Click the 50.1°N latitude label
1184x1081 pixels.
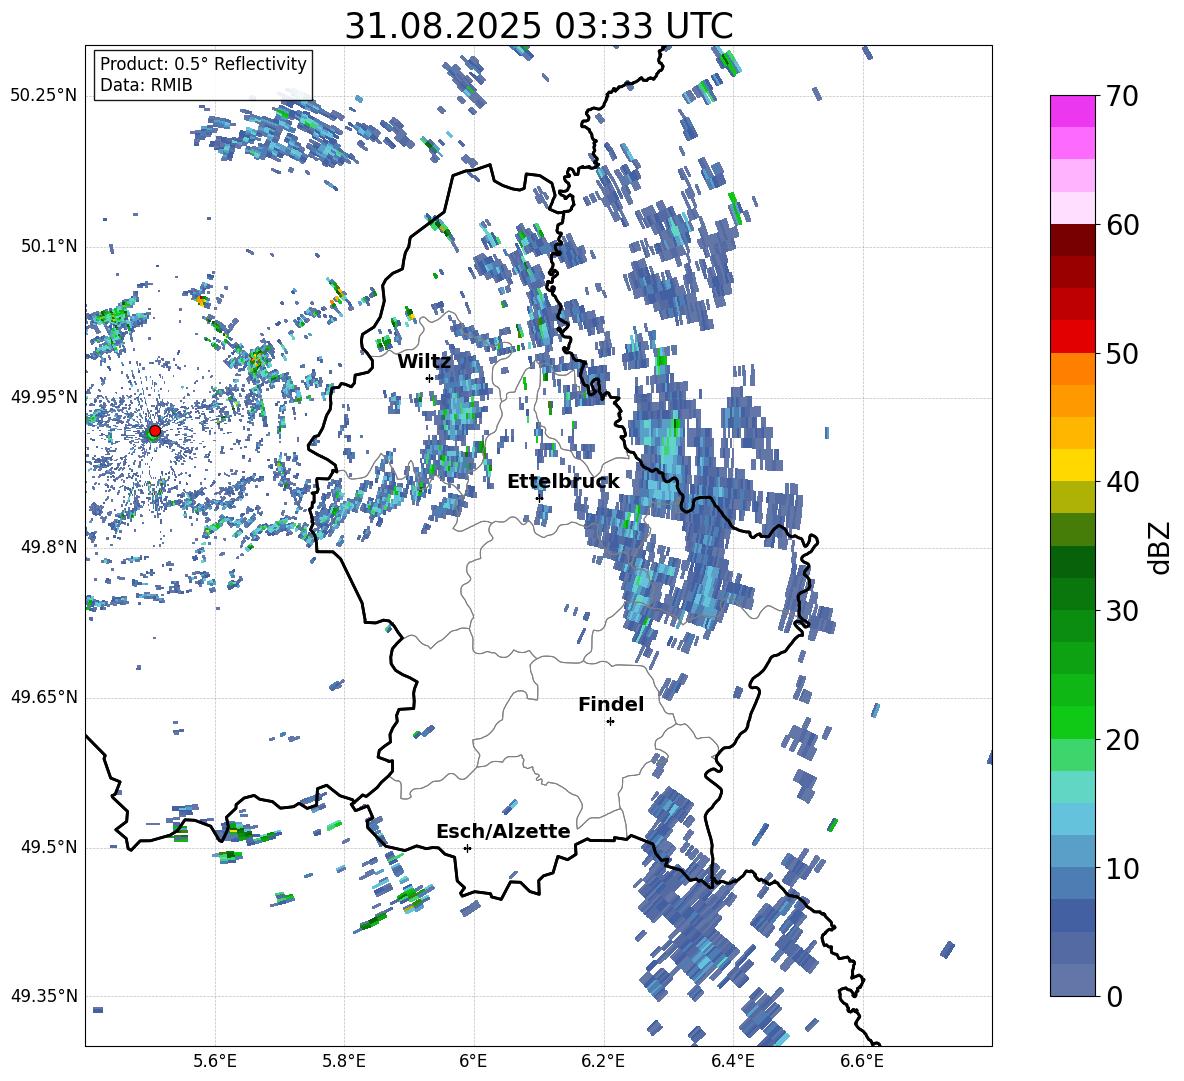coord(48,247)
